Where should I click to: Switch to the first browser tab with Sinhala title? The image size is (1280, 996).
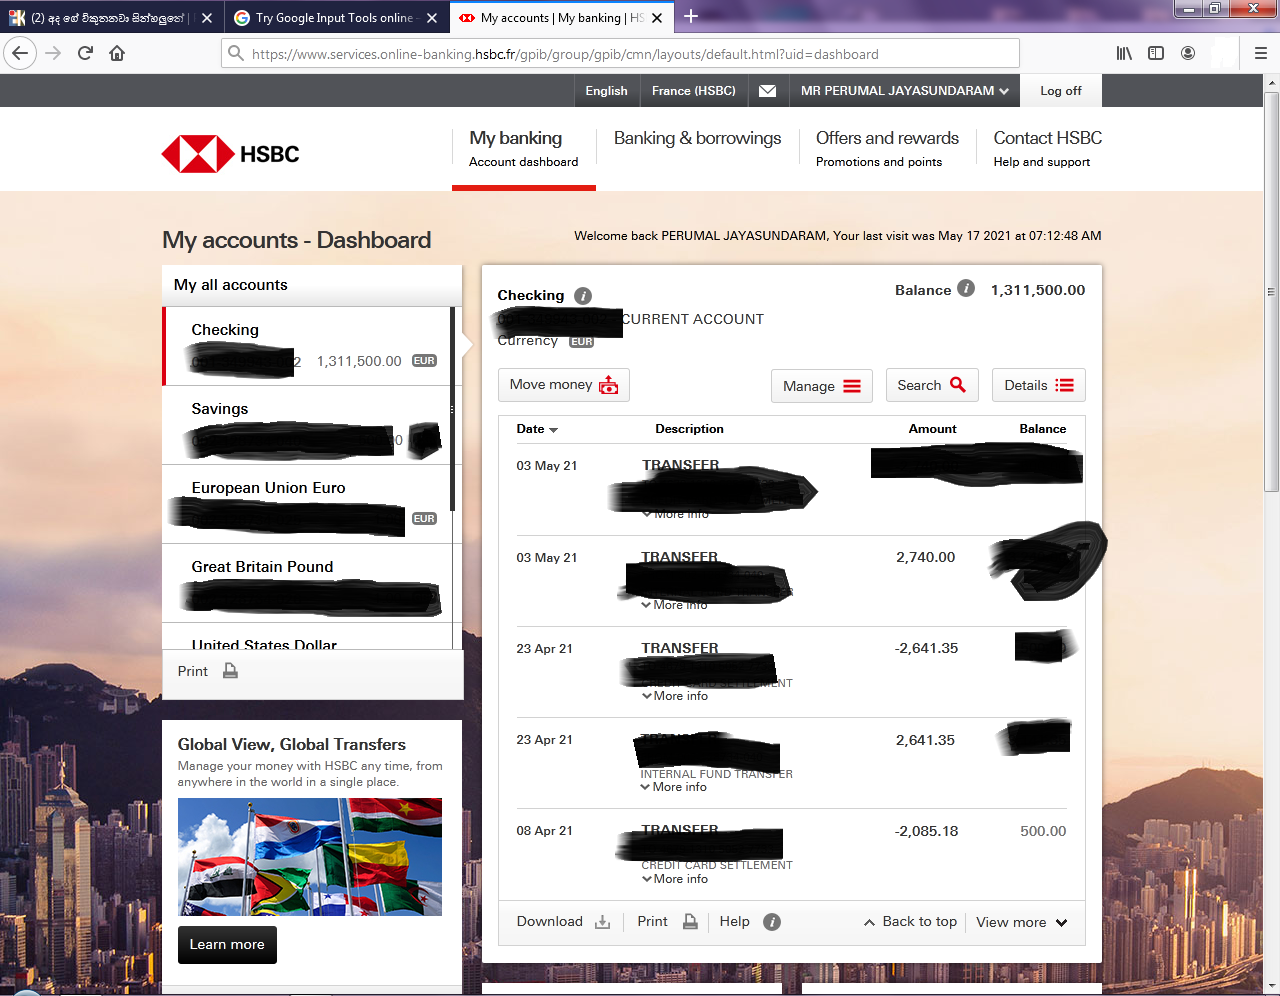point(110,18)
